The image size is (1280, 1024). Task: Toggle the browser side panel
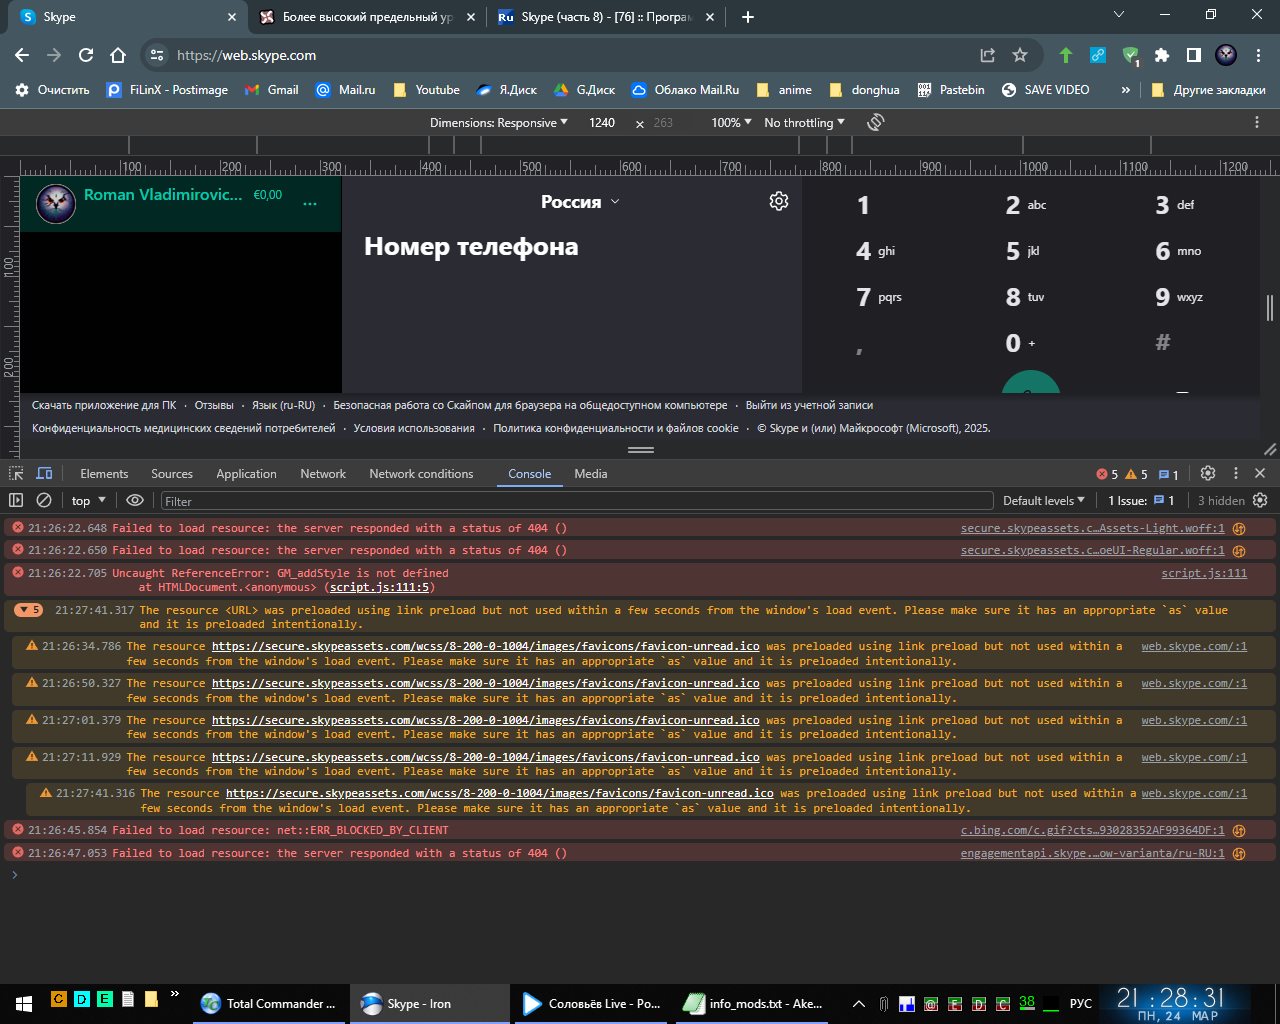(x=1194, y=55)
